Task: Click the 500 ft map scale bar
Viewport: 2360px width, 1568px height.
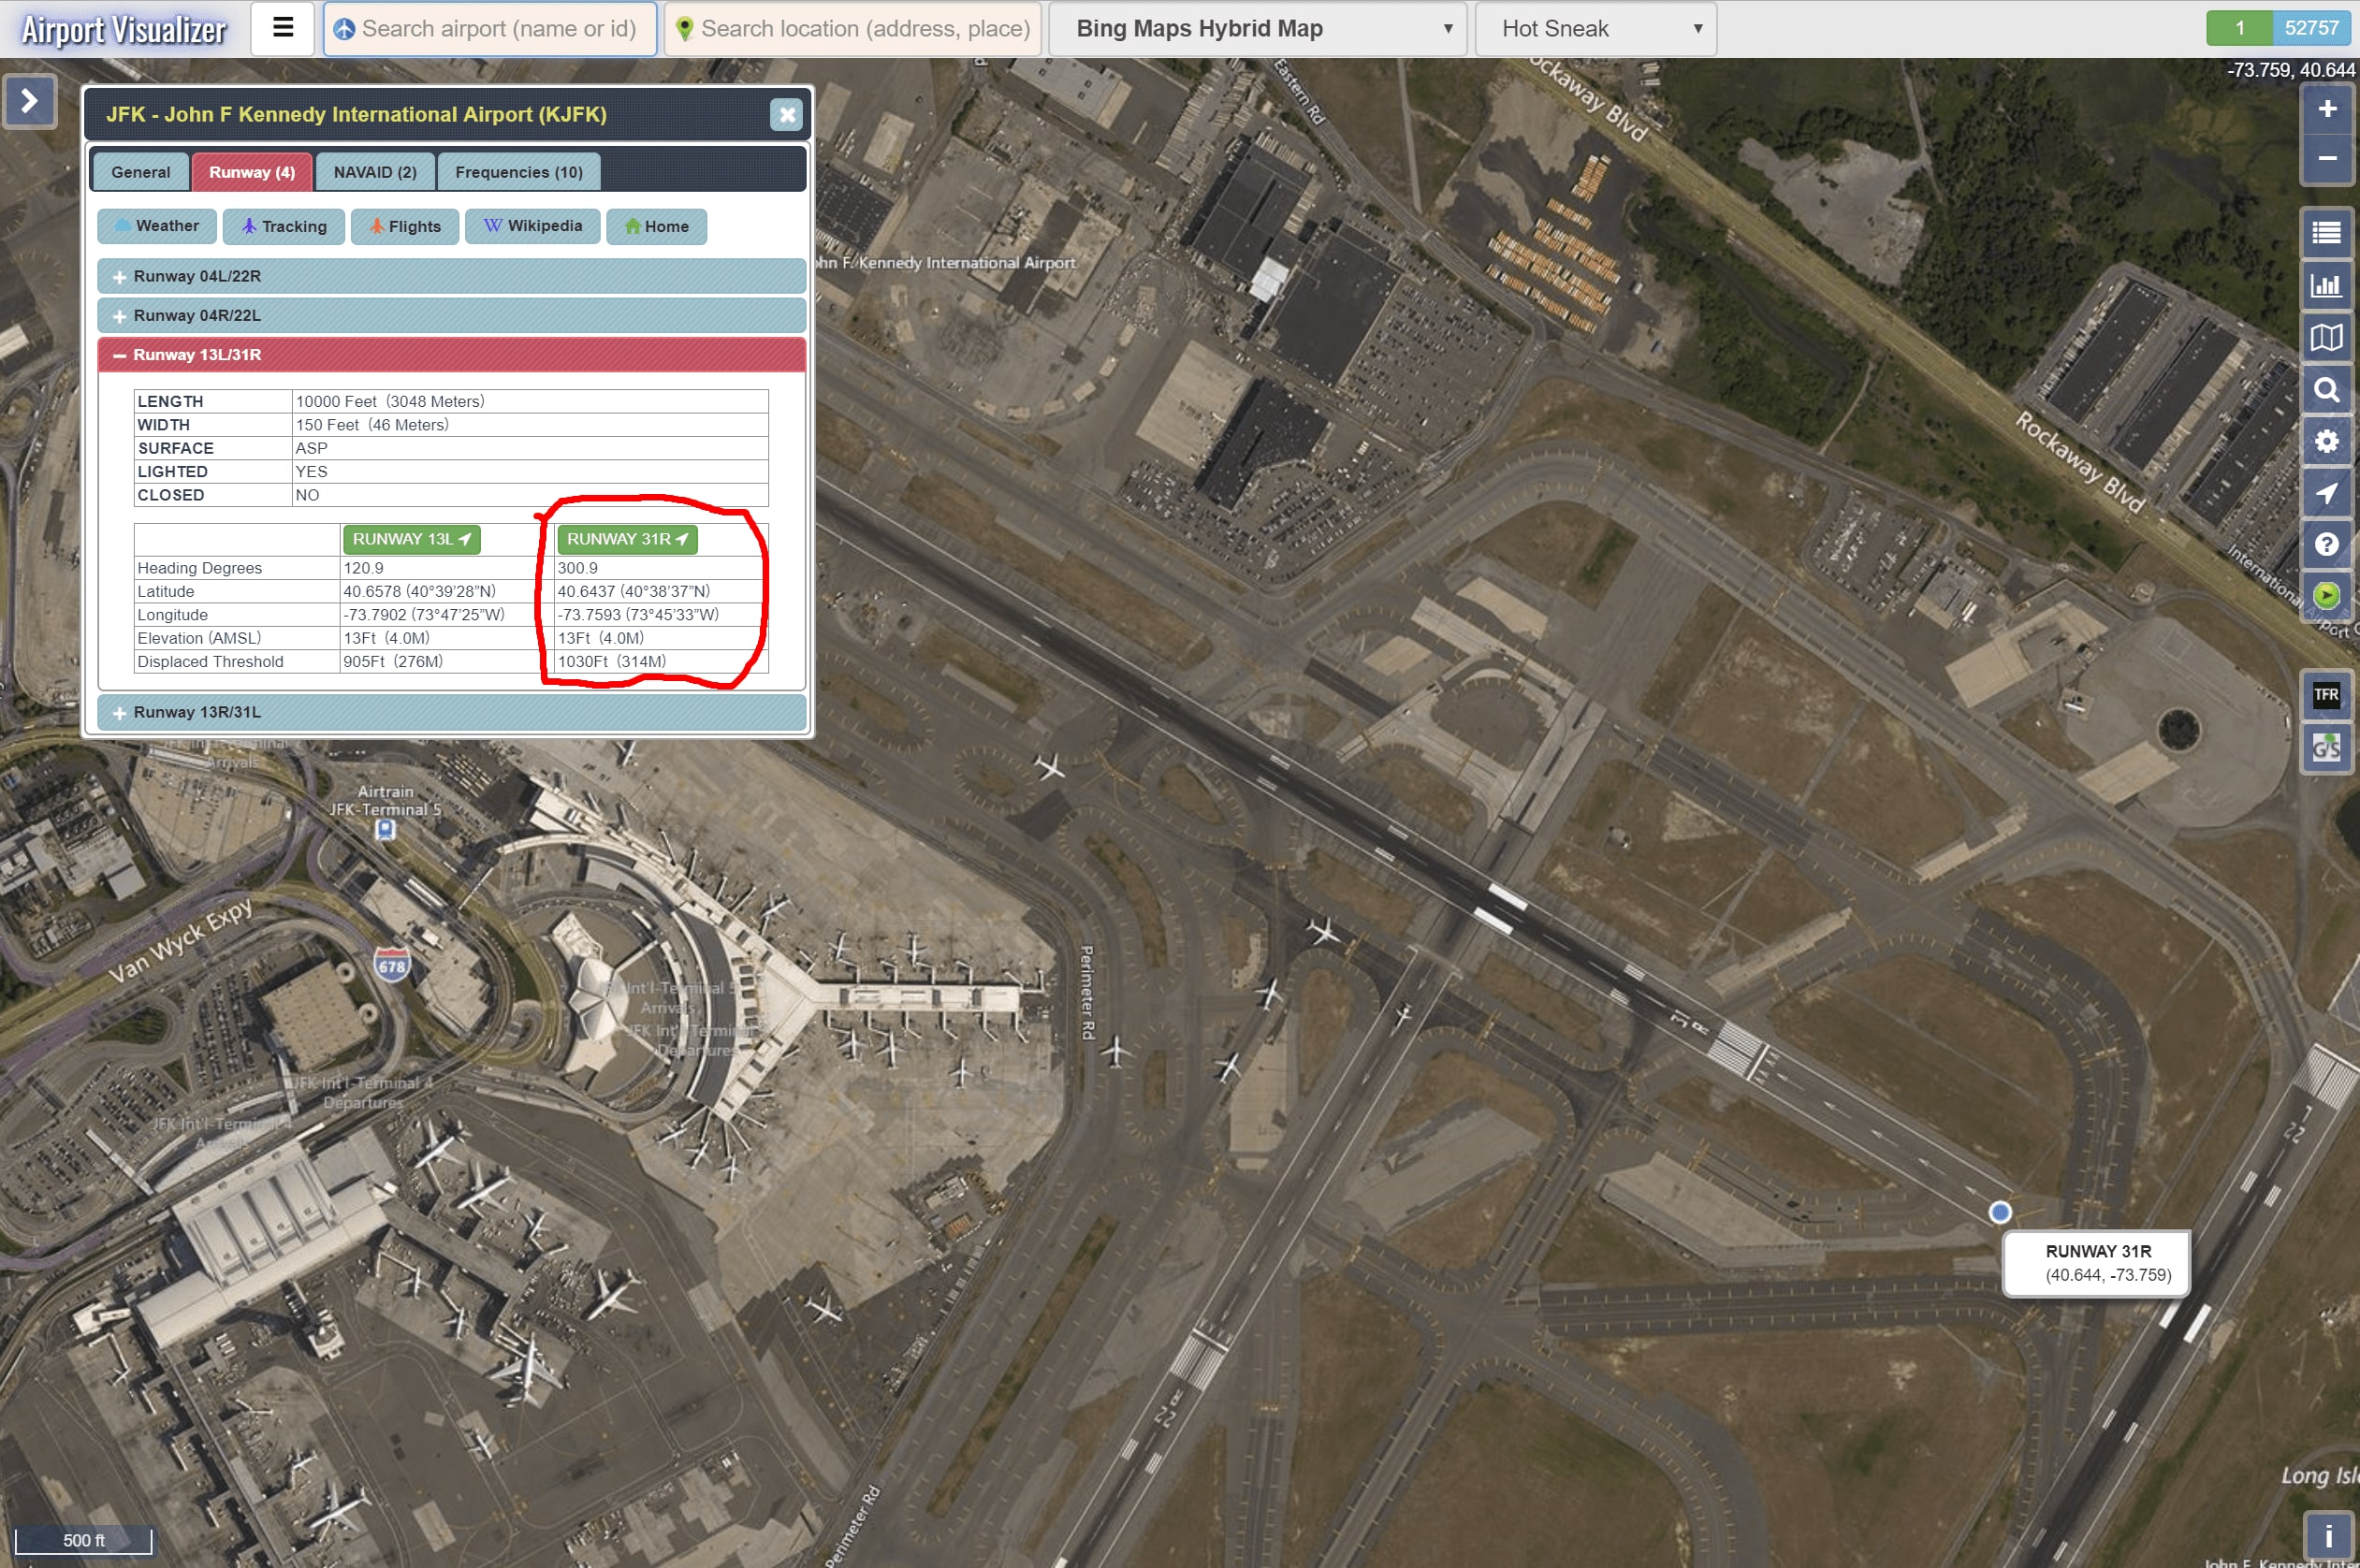Action: coord(83,1540)
